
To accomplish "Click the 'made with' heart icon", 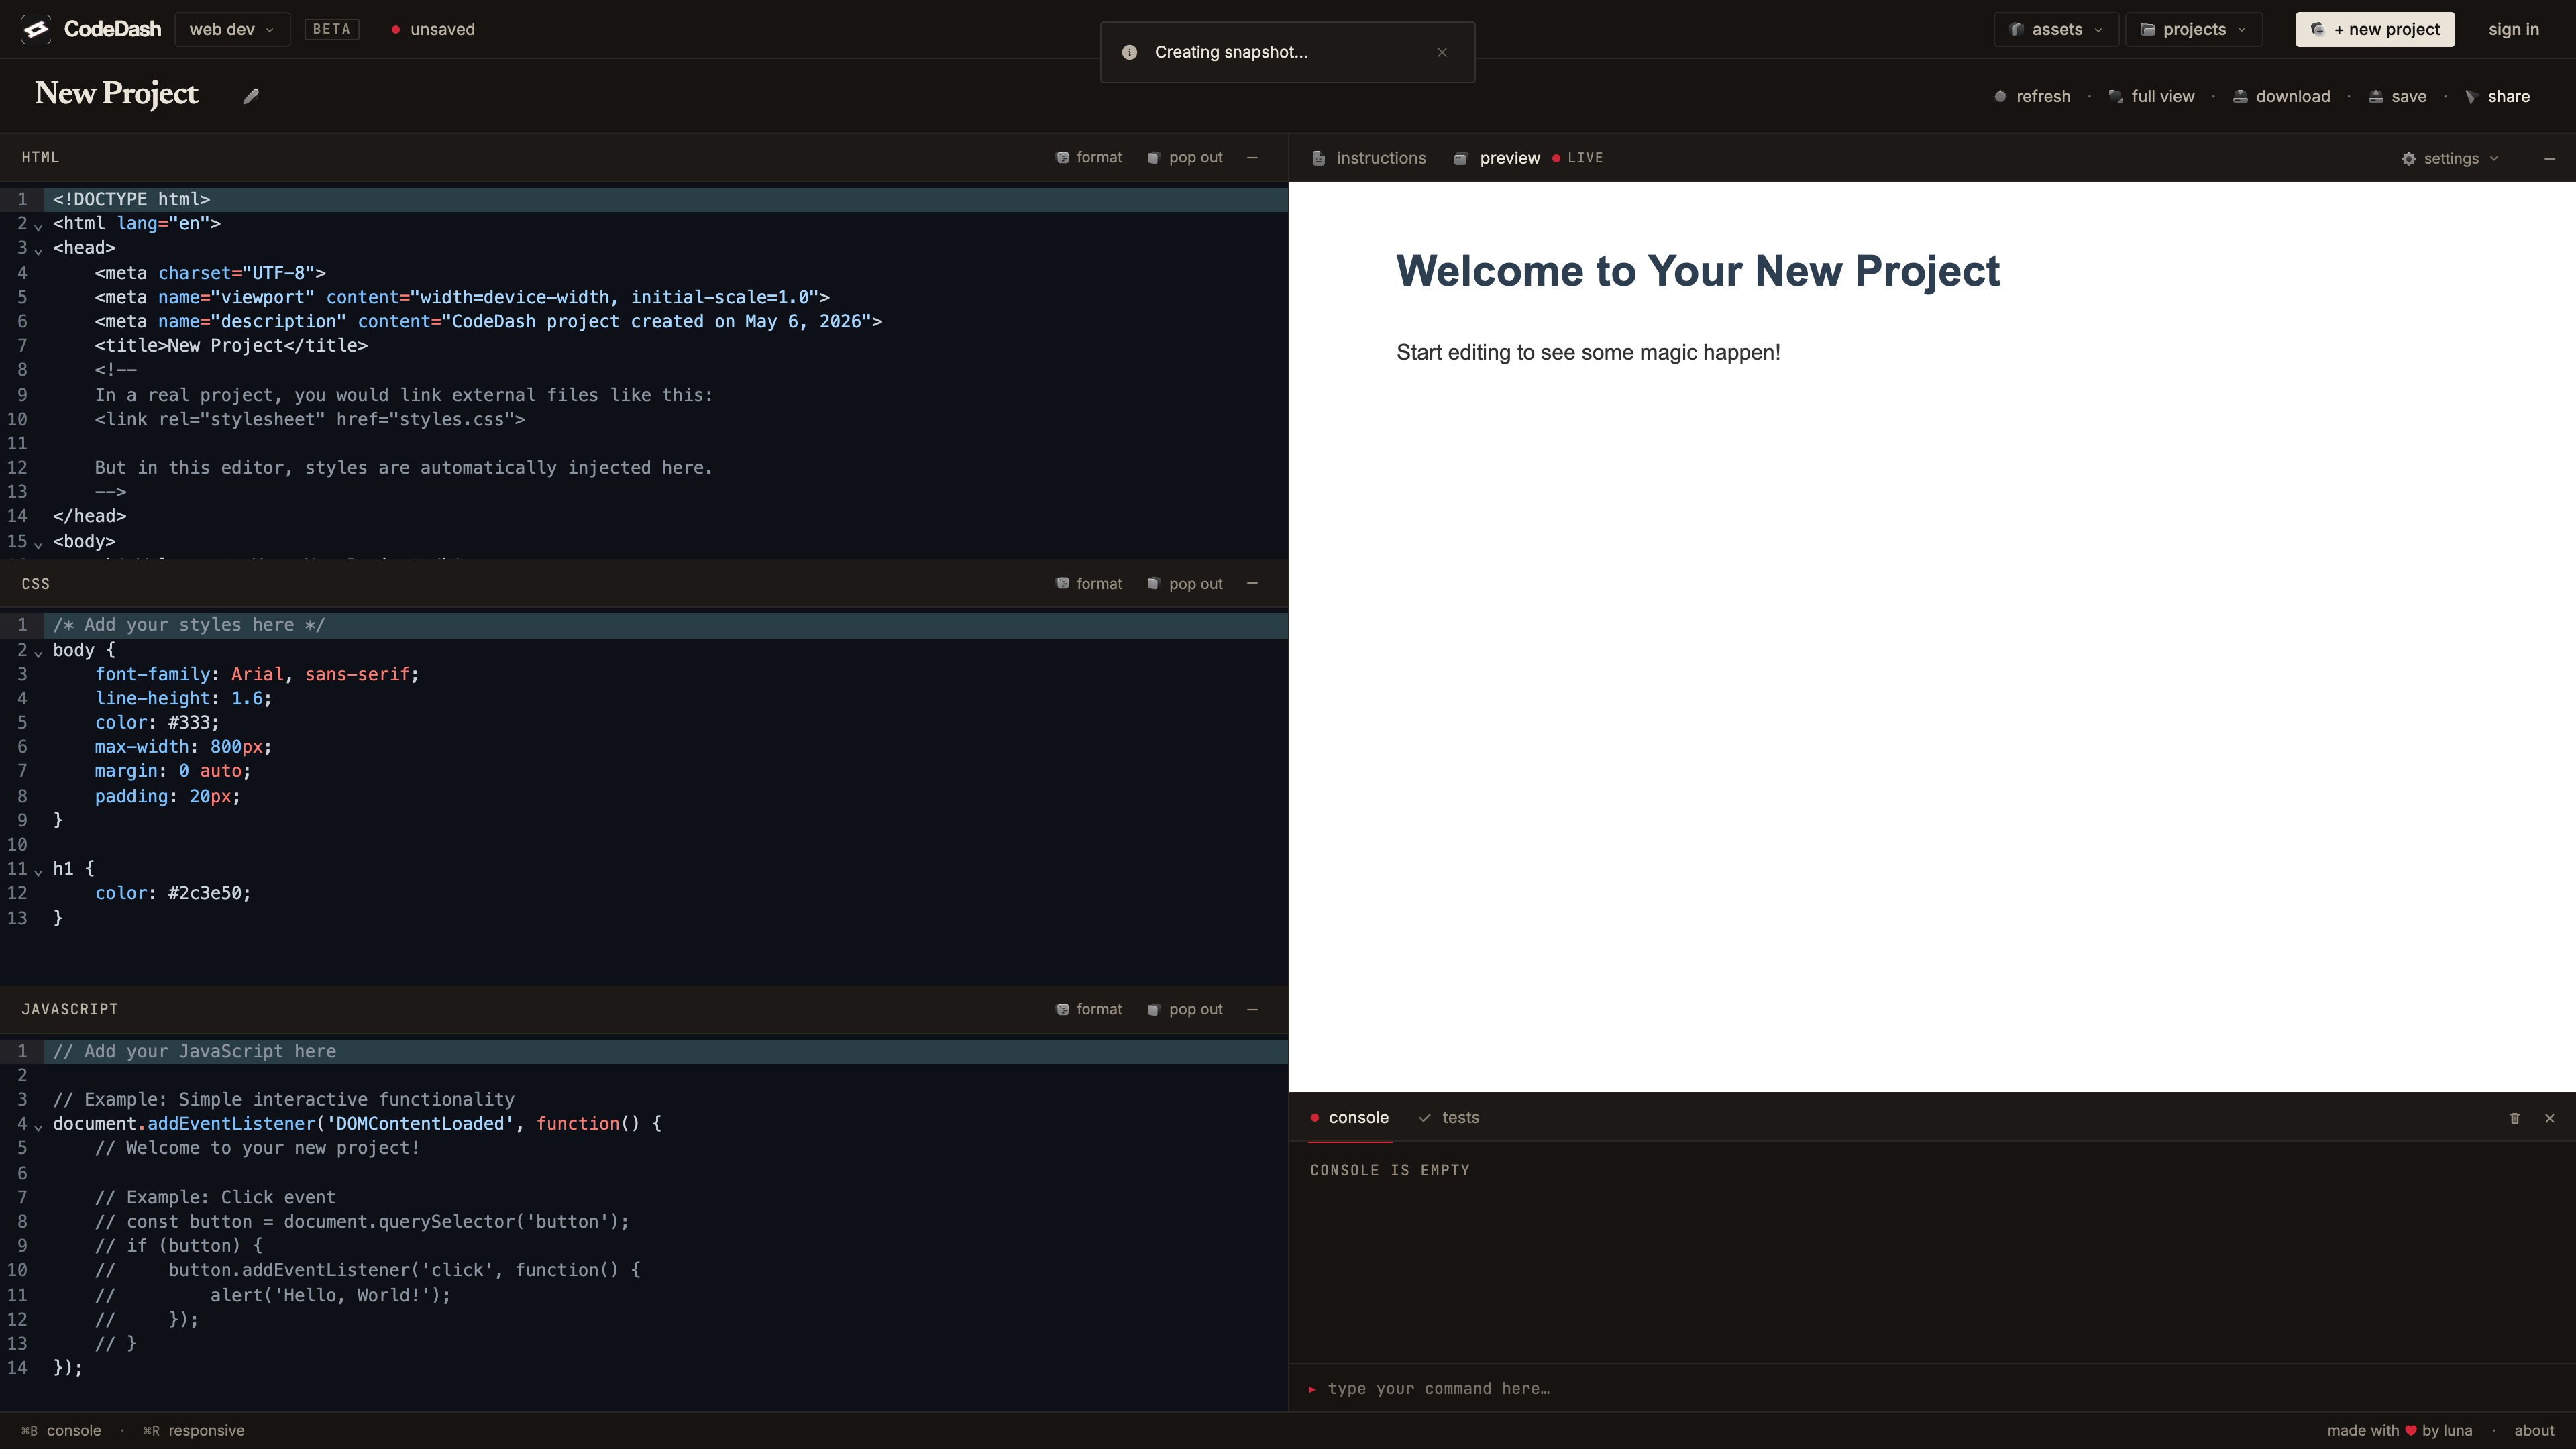I will point(2410,1430).
